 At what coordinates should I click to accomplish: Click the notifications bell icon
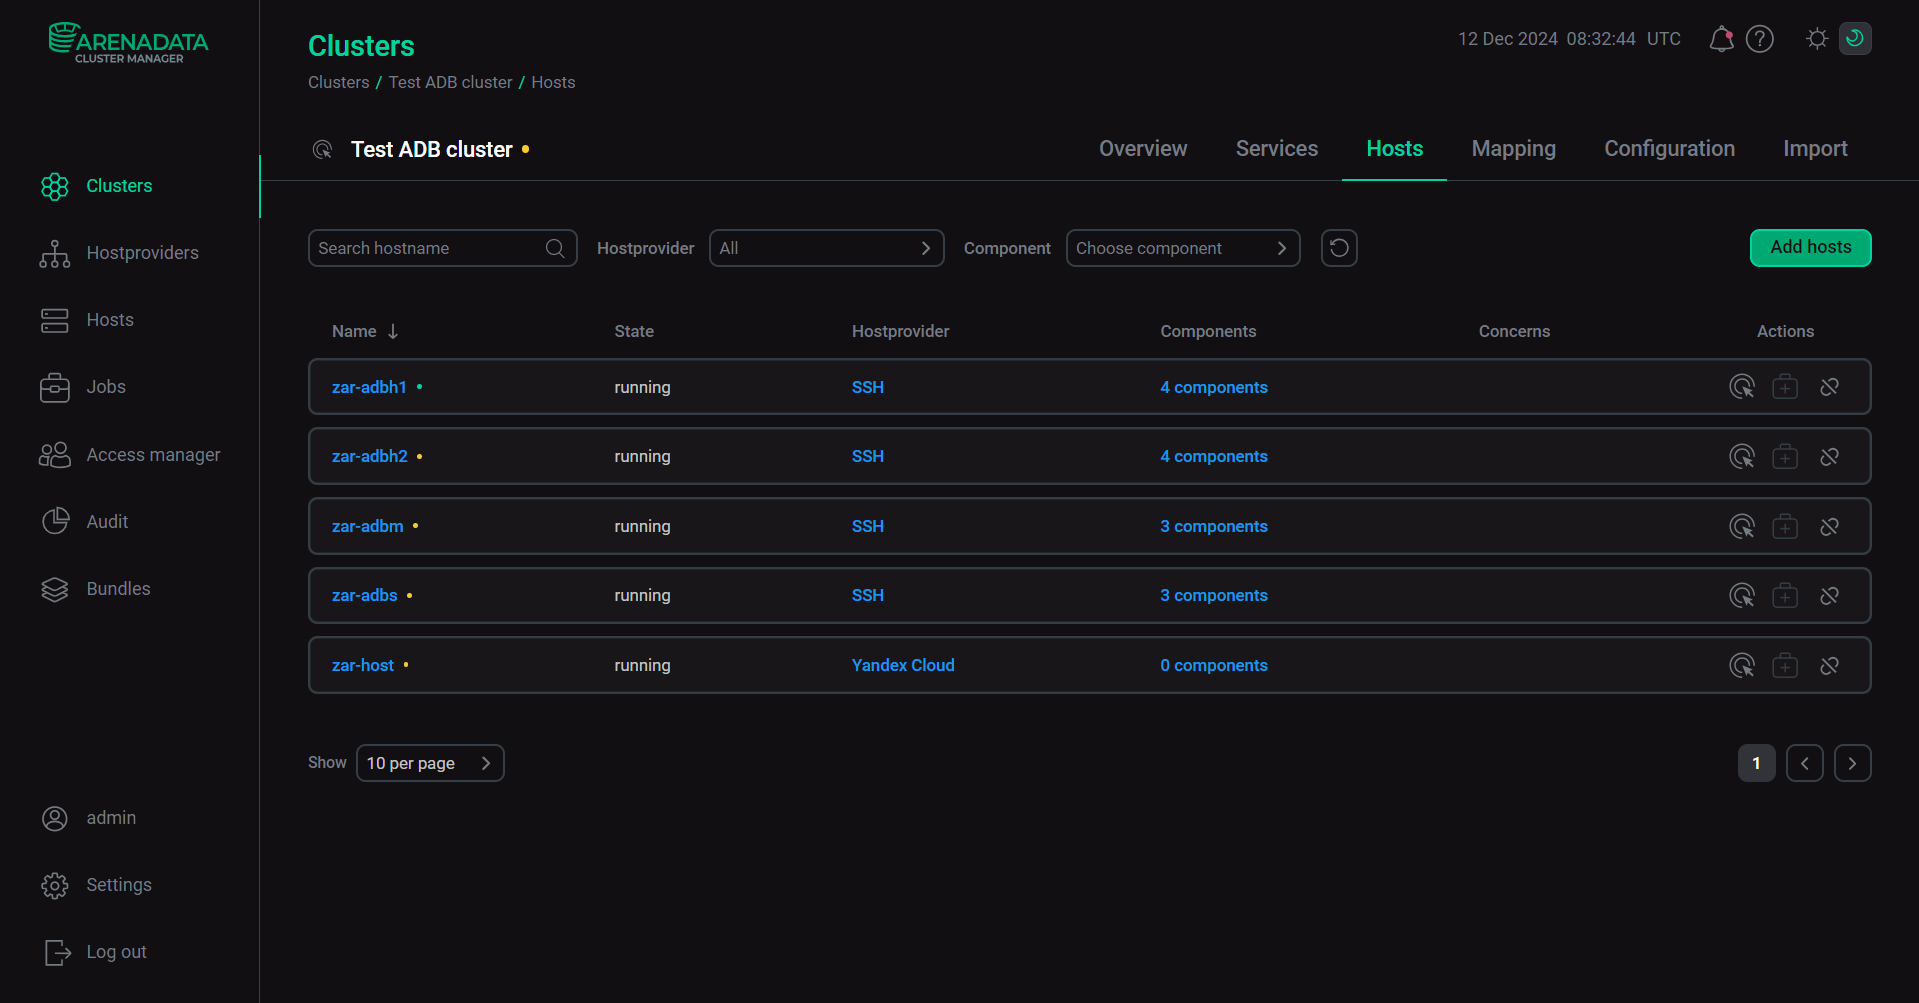tap(1720, 39)
